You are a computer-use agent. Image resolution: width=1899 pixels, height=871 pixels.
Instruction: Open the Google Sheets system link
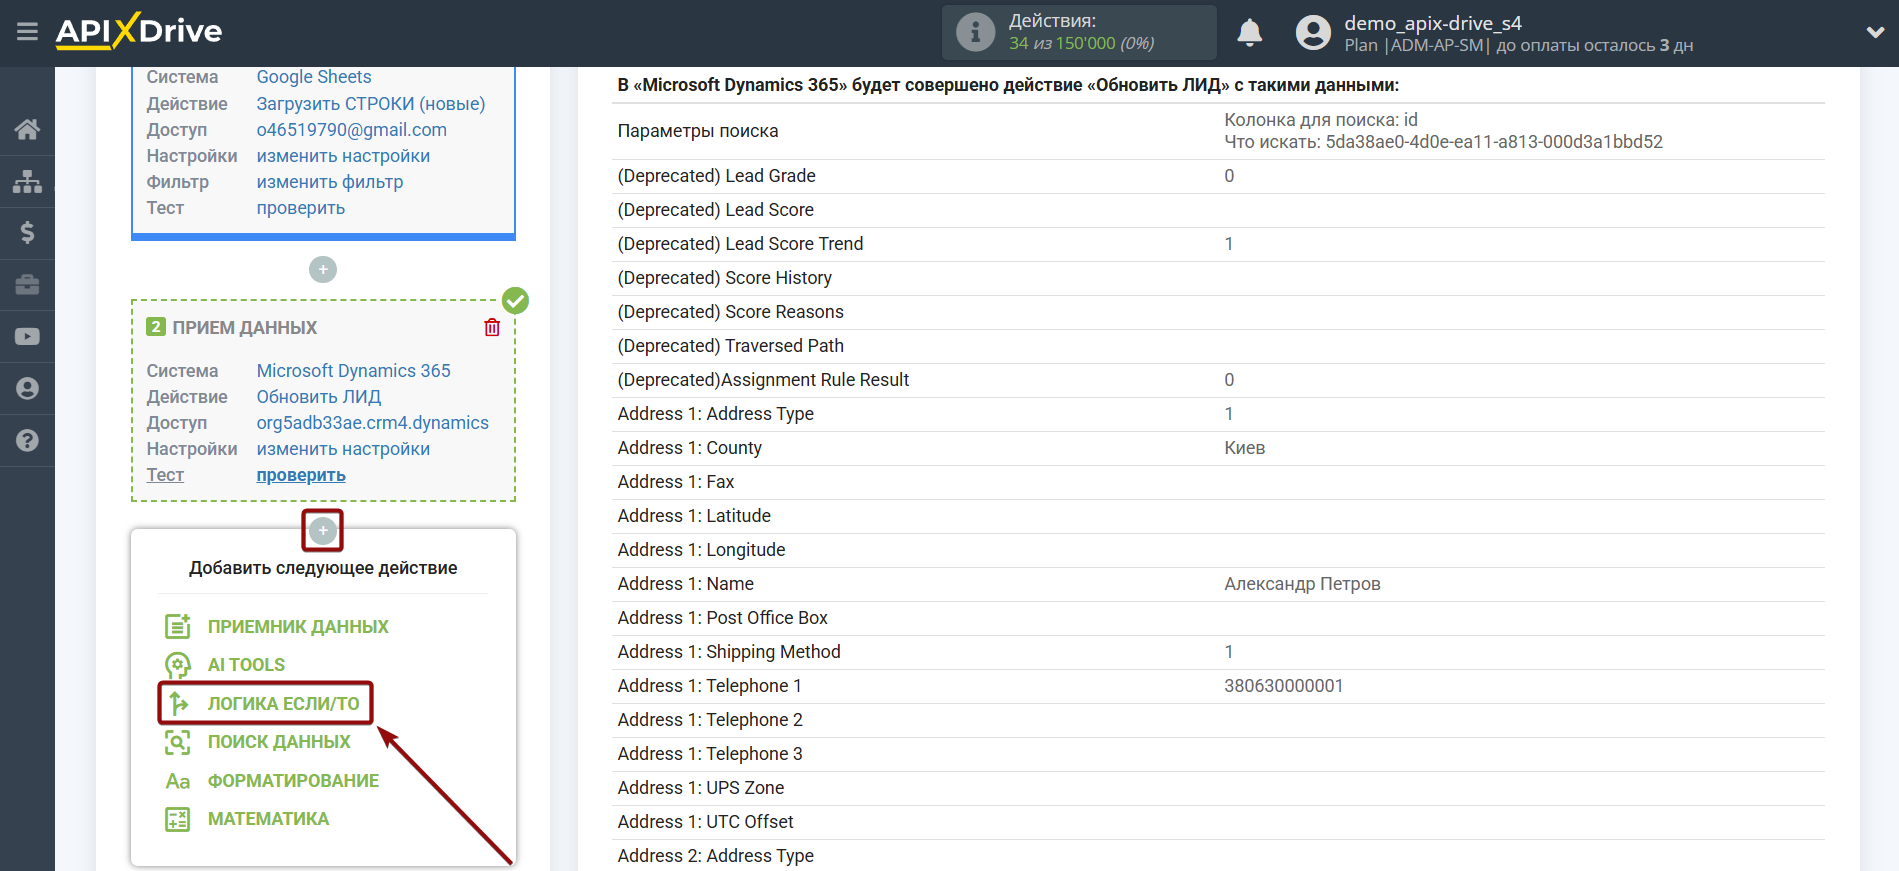pos(314,77)
